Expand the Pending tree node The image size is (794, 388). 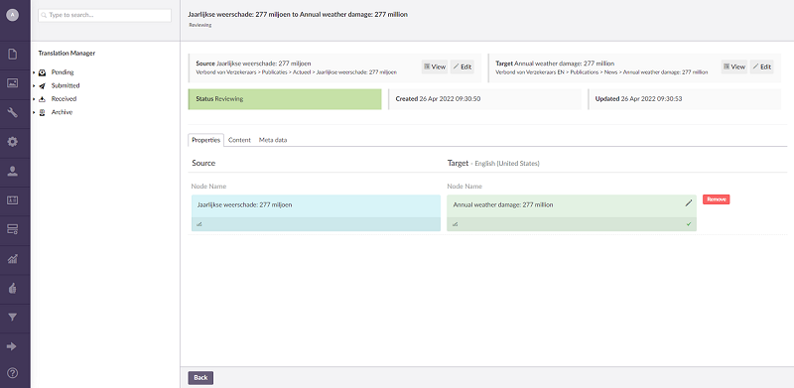tap(34, 72)
